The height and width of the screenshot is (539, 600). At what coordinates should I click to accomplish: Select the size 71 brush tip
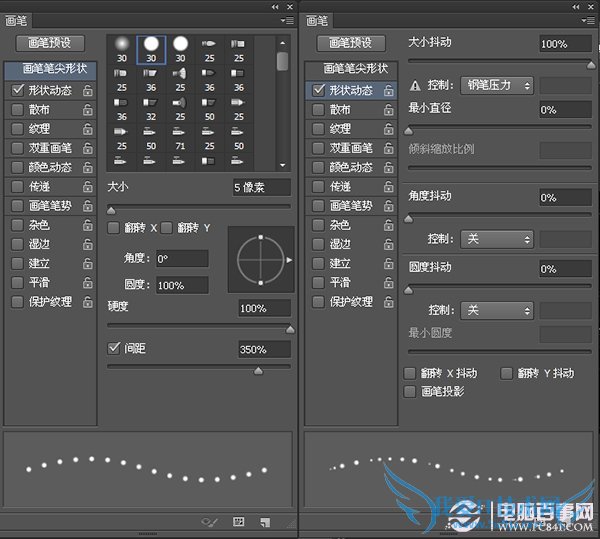[180, 138]
